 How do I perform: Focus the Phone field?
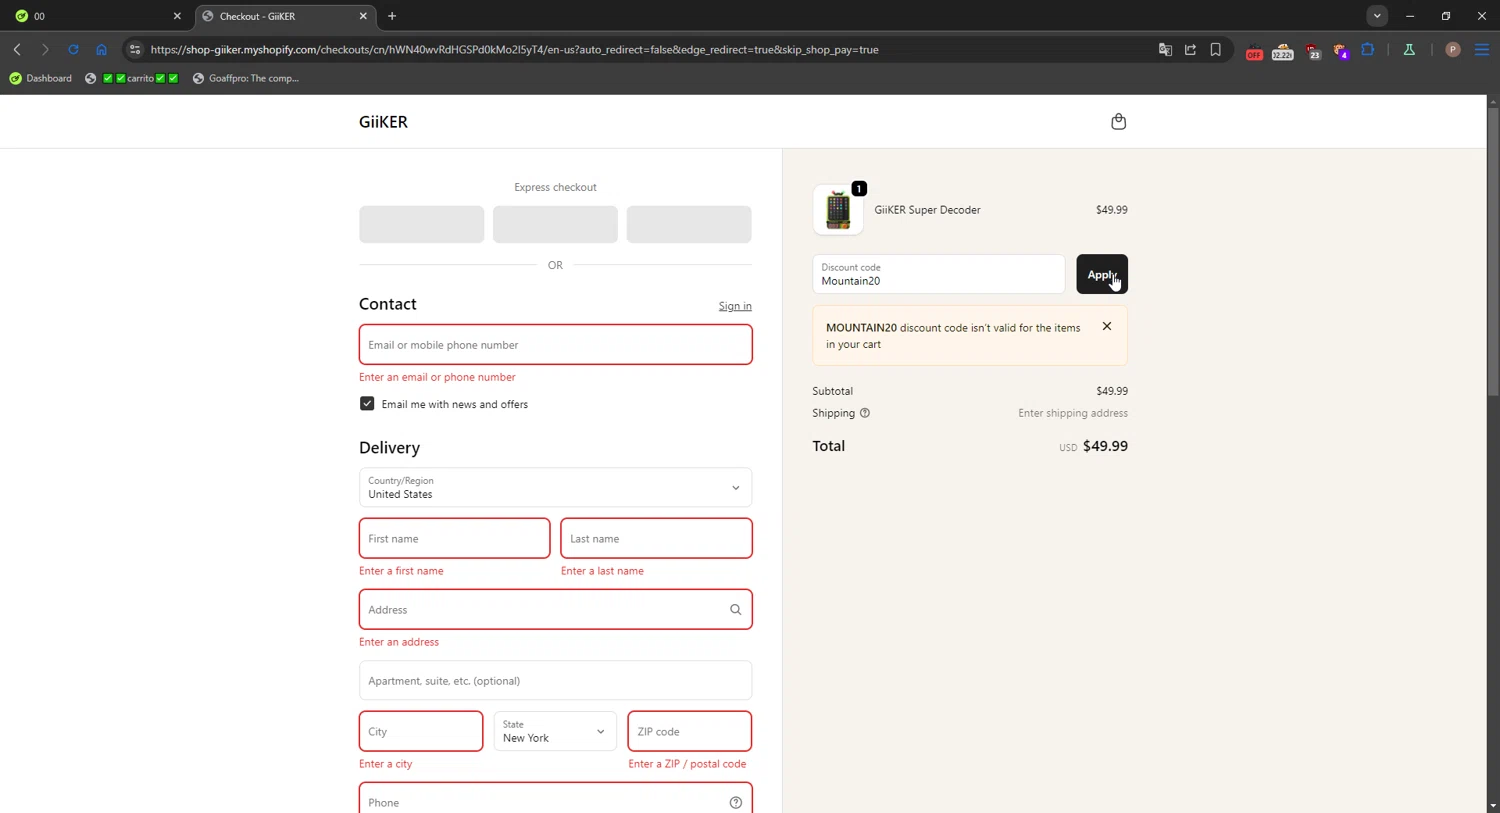pyautogui.click(x=555, y=800)
